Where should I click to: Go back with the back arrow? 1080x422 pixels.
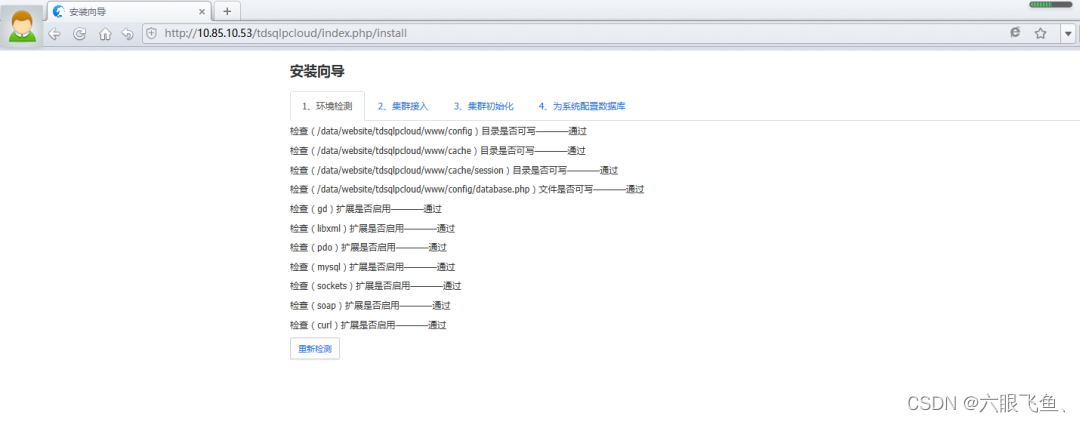[54, 33]
